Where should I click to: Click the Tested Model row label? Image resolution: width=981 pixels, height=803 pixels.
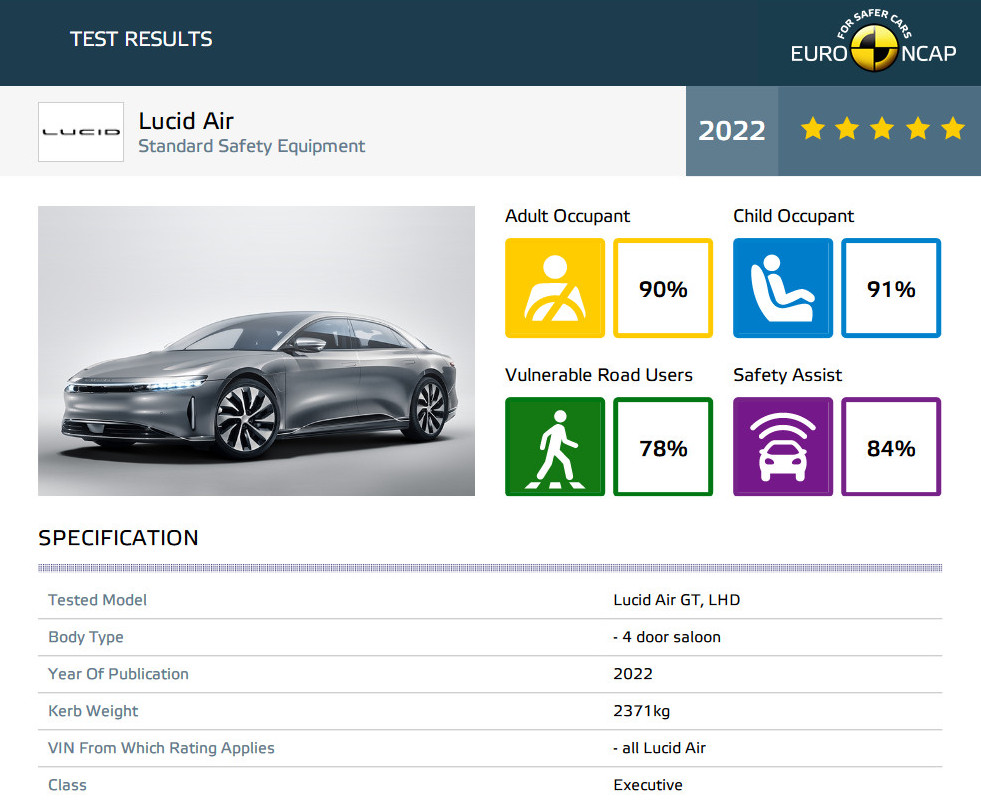pyautogui.click(x=98, y=600)
